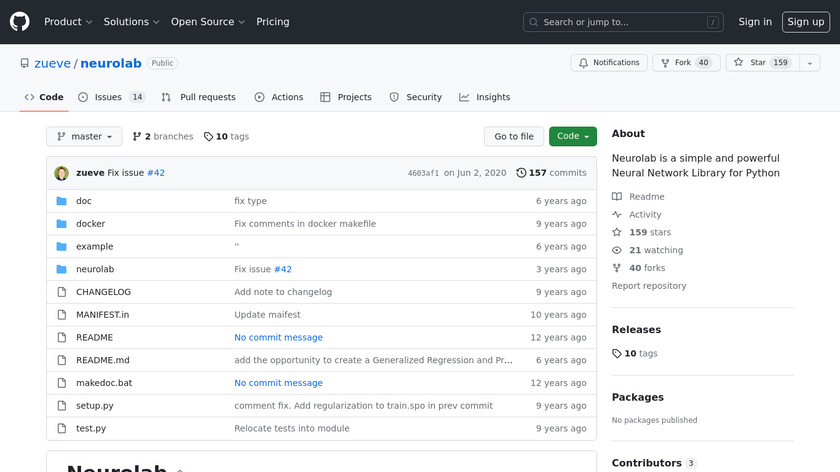The image size is (840, 472).
Task: Click the Sign up button
Action: click(806, 22)
